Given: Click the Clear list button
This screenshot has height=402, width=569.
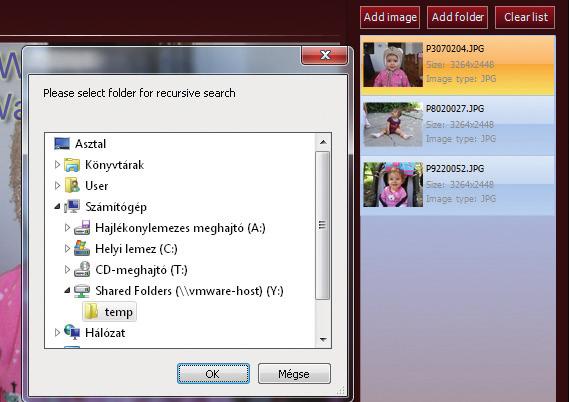Looking at the screenshot, I should 525,17.
